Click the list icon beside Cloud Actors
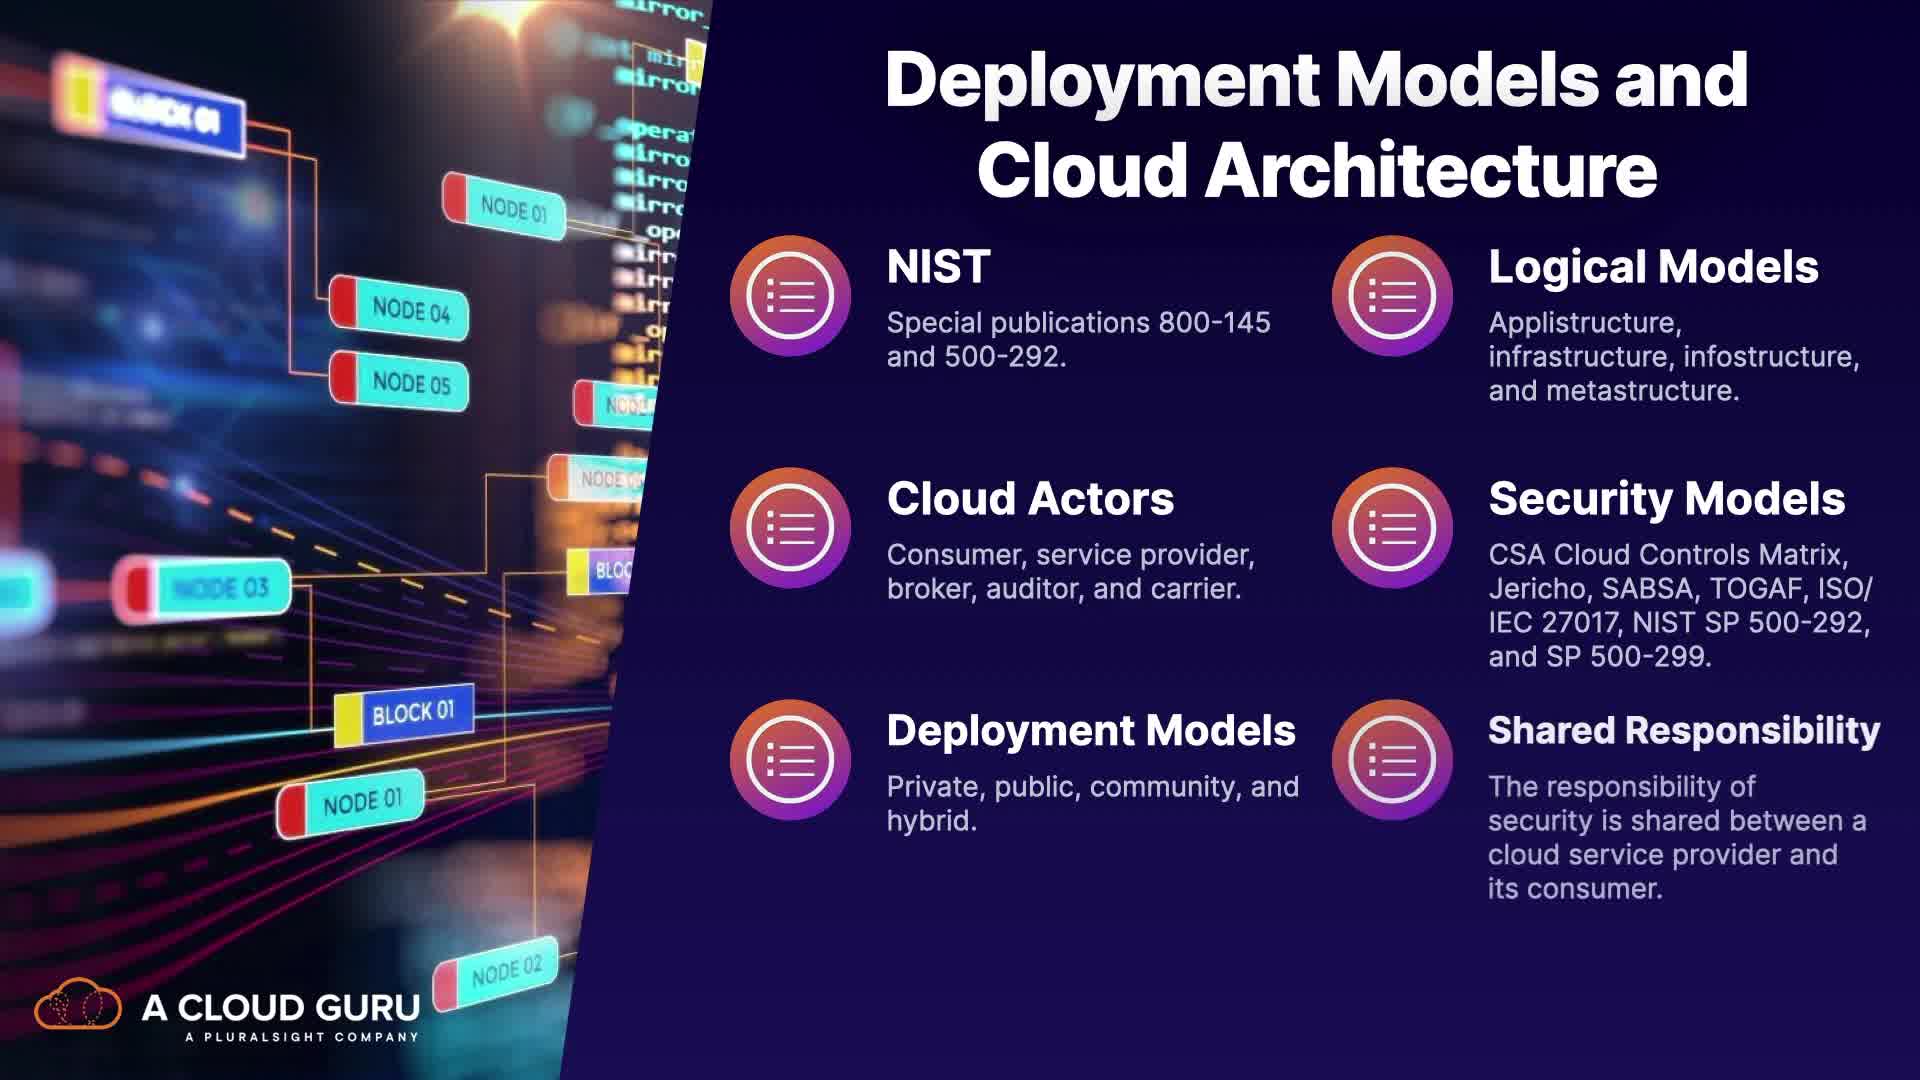The height and width of the screenshot is (1080, 1920). (x=790, y=528)
